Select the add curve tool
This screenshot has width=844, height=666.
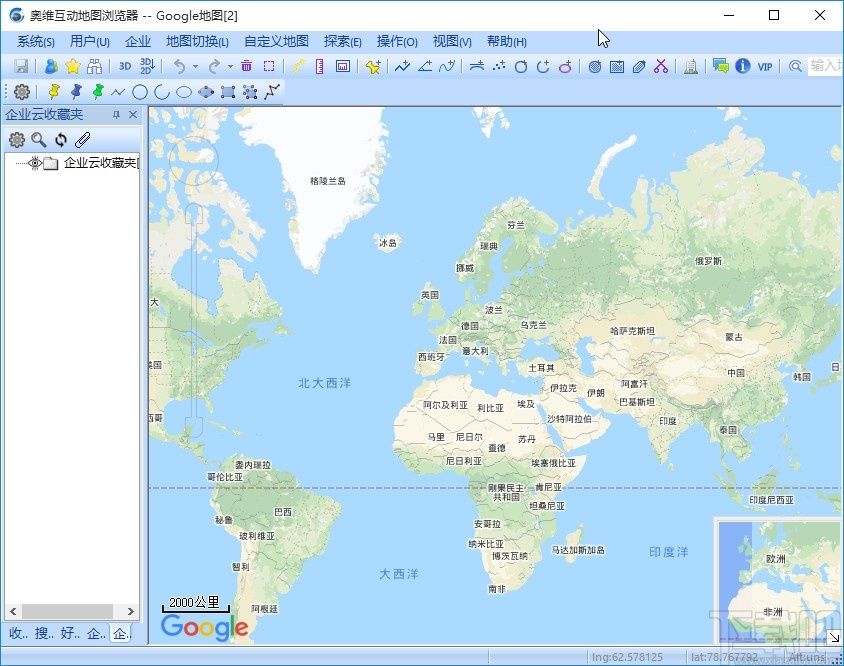[x=447, y=66]
